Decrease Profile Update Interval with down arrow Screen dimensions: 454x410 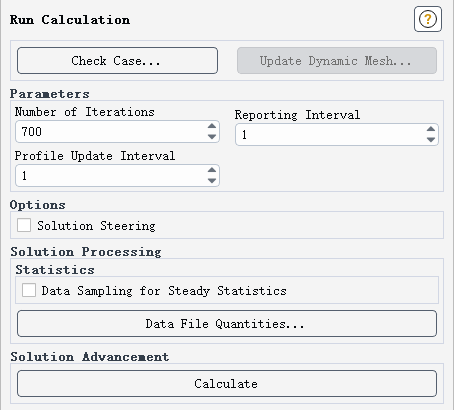[212, 180]
